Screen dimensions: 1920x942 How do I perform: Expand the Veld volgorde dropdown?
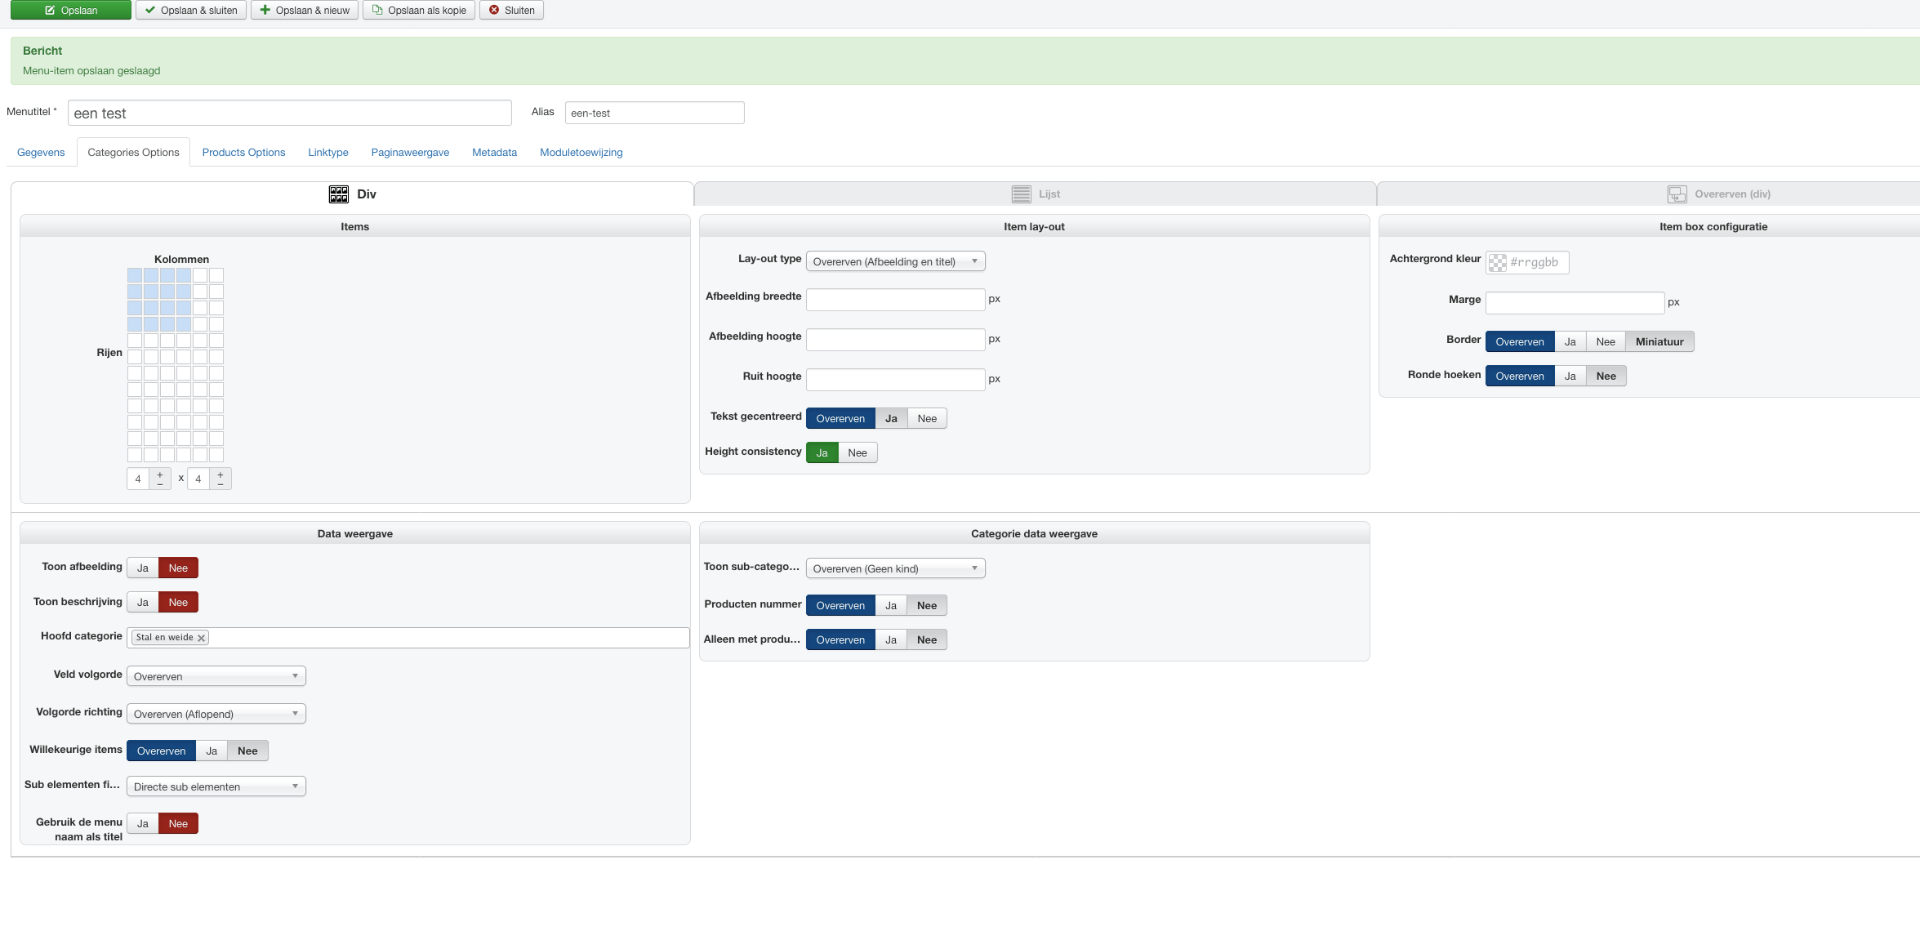216,677
